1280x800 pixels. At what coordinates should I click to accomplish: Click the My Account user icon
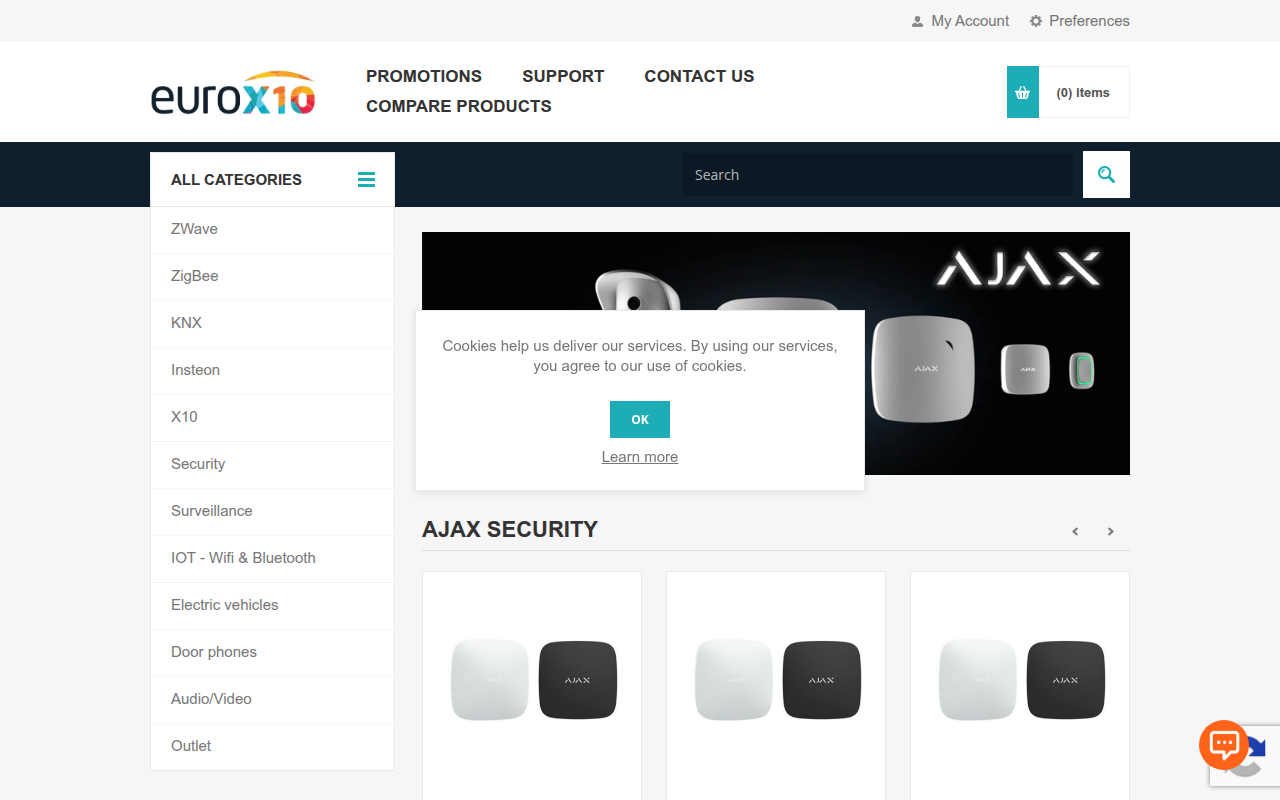pyautogui.click(x=917, y=21)
